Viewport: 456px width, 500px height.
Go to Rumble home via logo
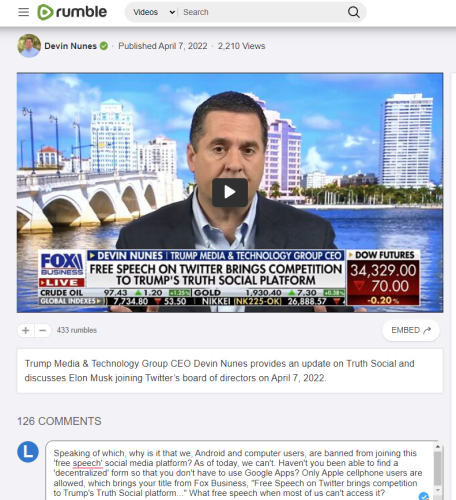tap(72, 12)
